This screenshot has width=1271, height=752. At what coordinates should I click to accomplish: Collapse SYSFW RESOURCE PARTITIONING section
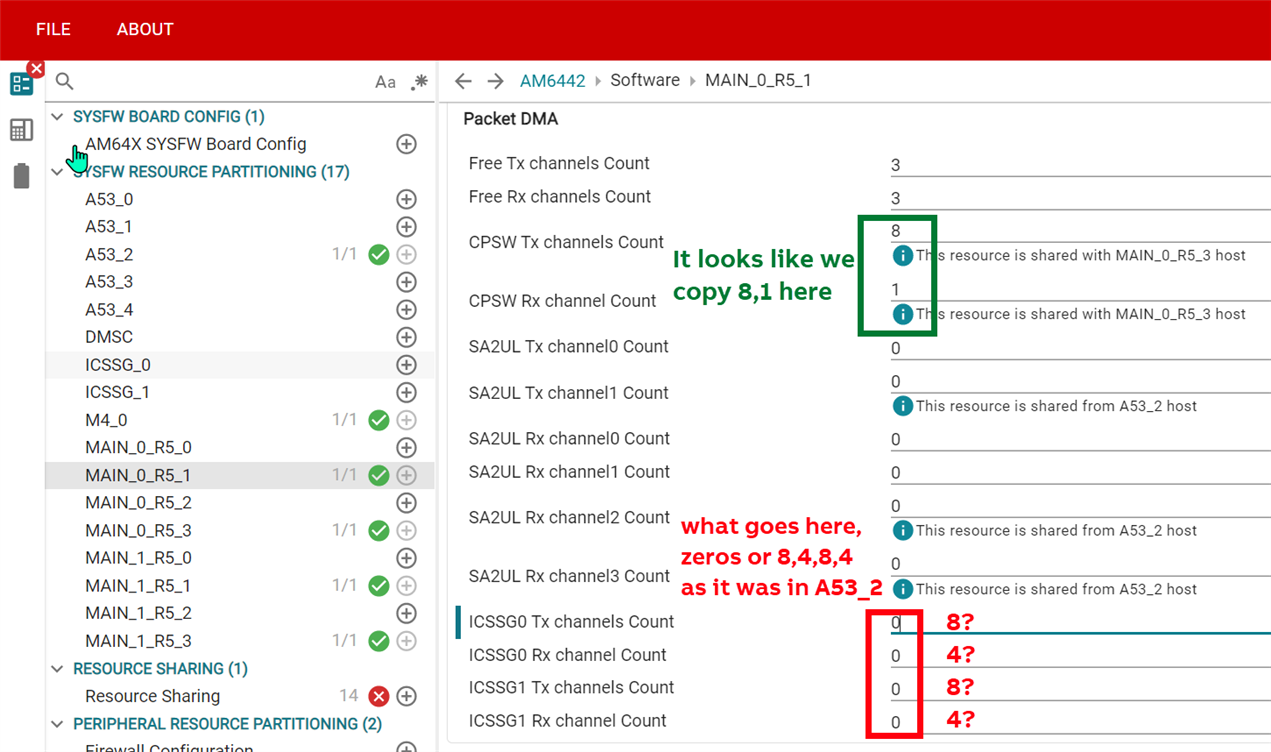click(57, 172)
